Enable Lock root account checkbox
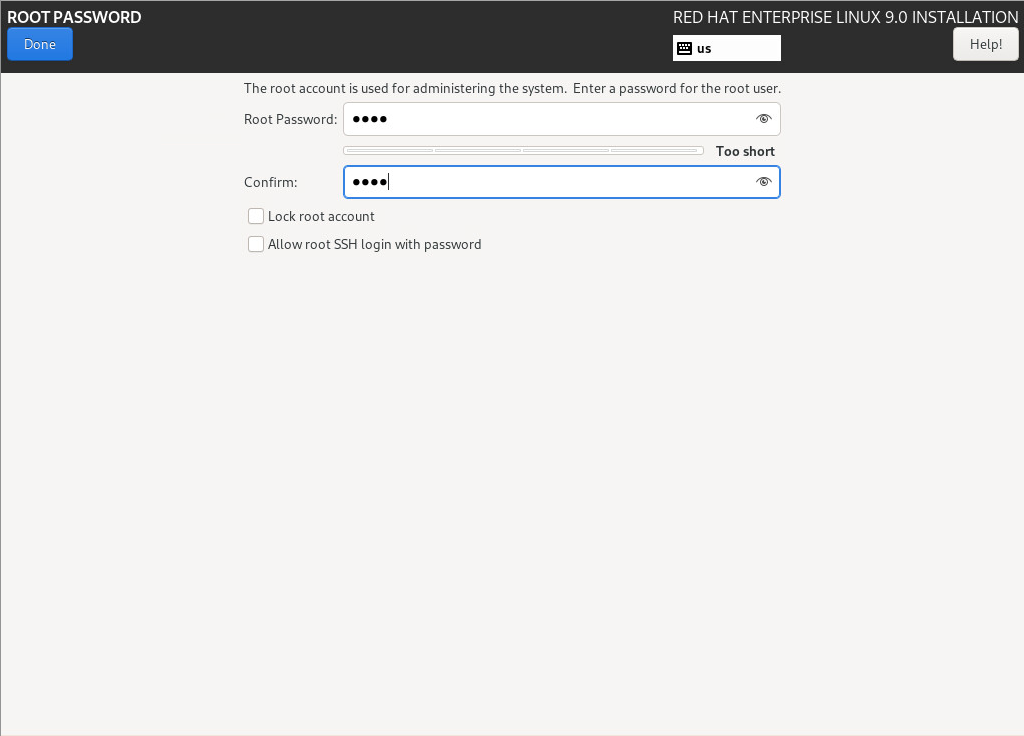The height and width of the screenshot is (736, 1024). (256, 216)
